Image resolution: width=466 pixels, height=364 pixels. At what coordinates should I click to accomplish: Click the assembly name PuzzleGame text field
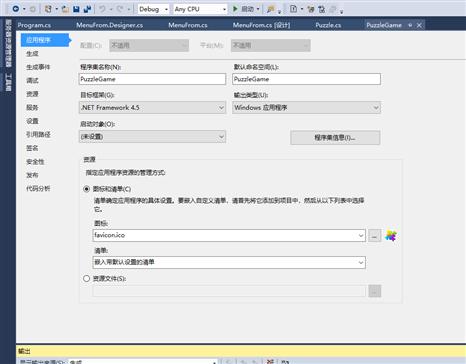point(152,79)
